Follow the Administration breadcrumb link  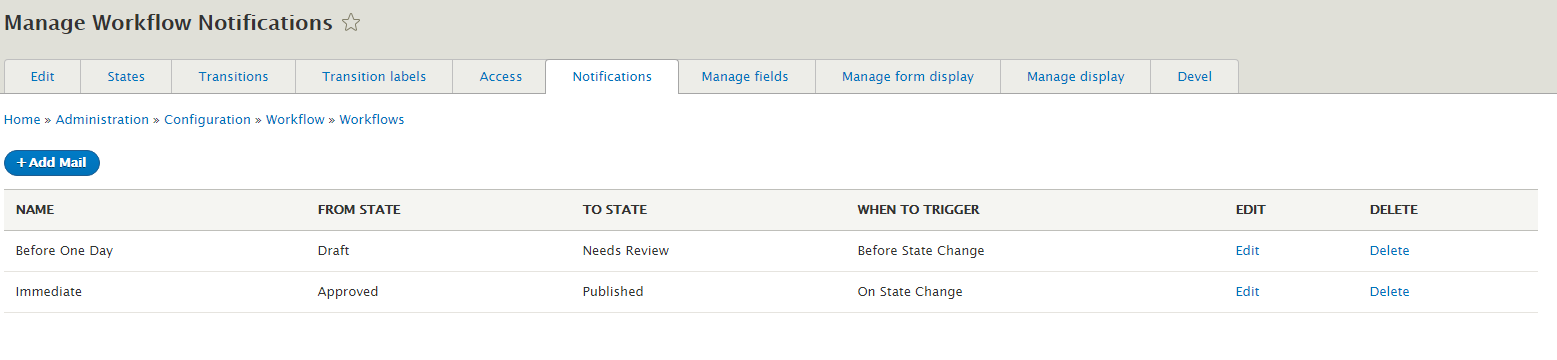(102, 119)
